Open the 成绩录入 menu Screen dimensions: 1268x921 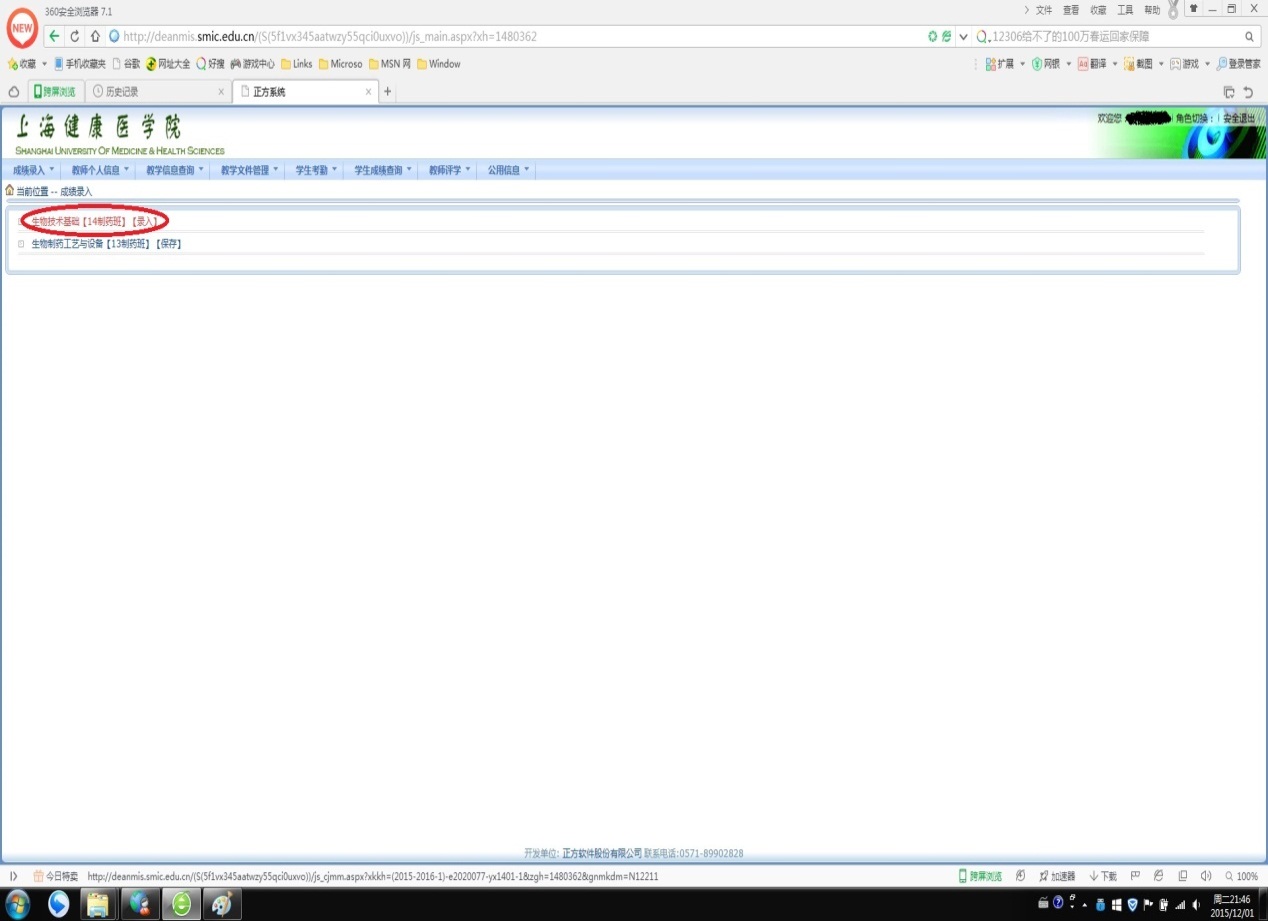[33, 170]
